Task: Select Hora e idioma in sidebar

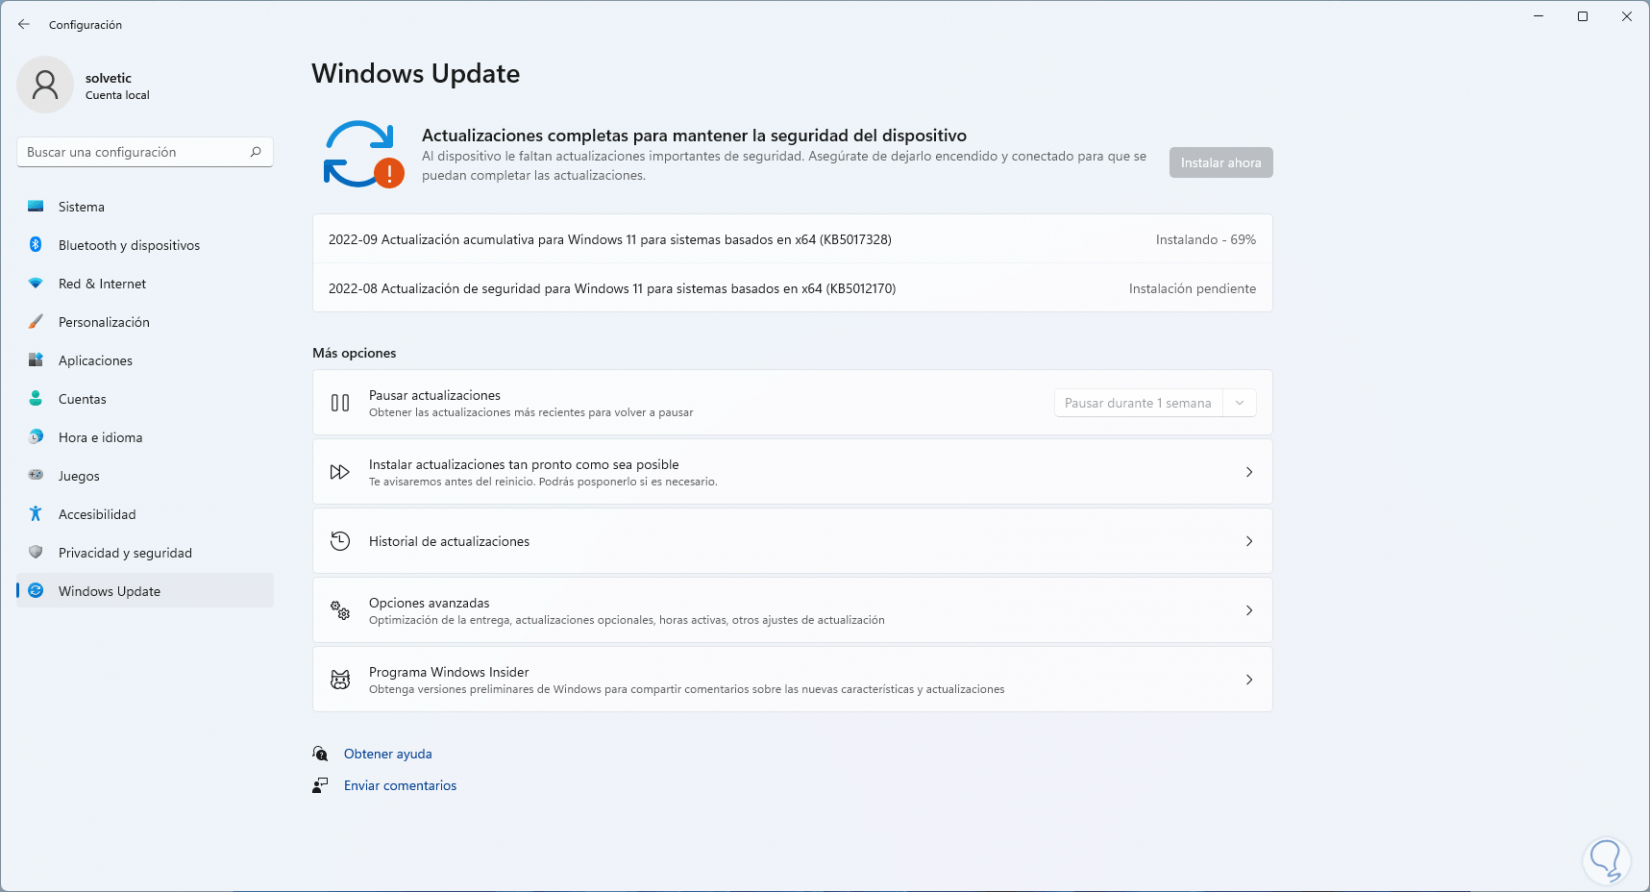Action: [100, 438]
